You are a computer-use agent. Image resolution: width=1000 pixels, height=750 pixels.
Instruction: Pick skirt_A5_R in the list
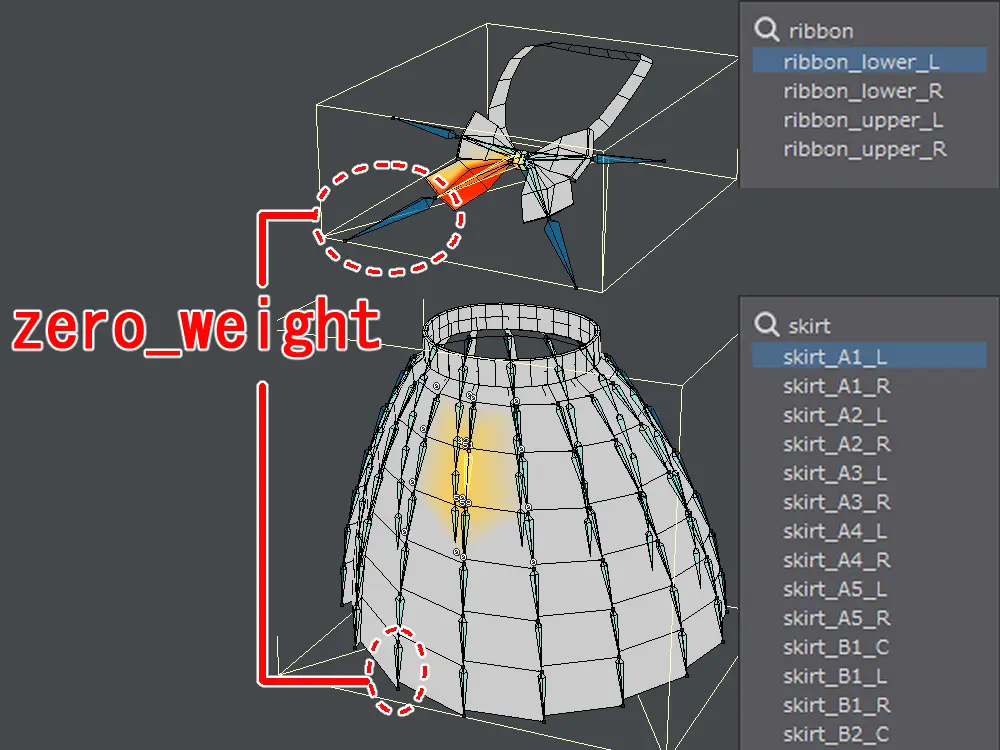pos(836,618)
